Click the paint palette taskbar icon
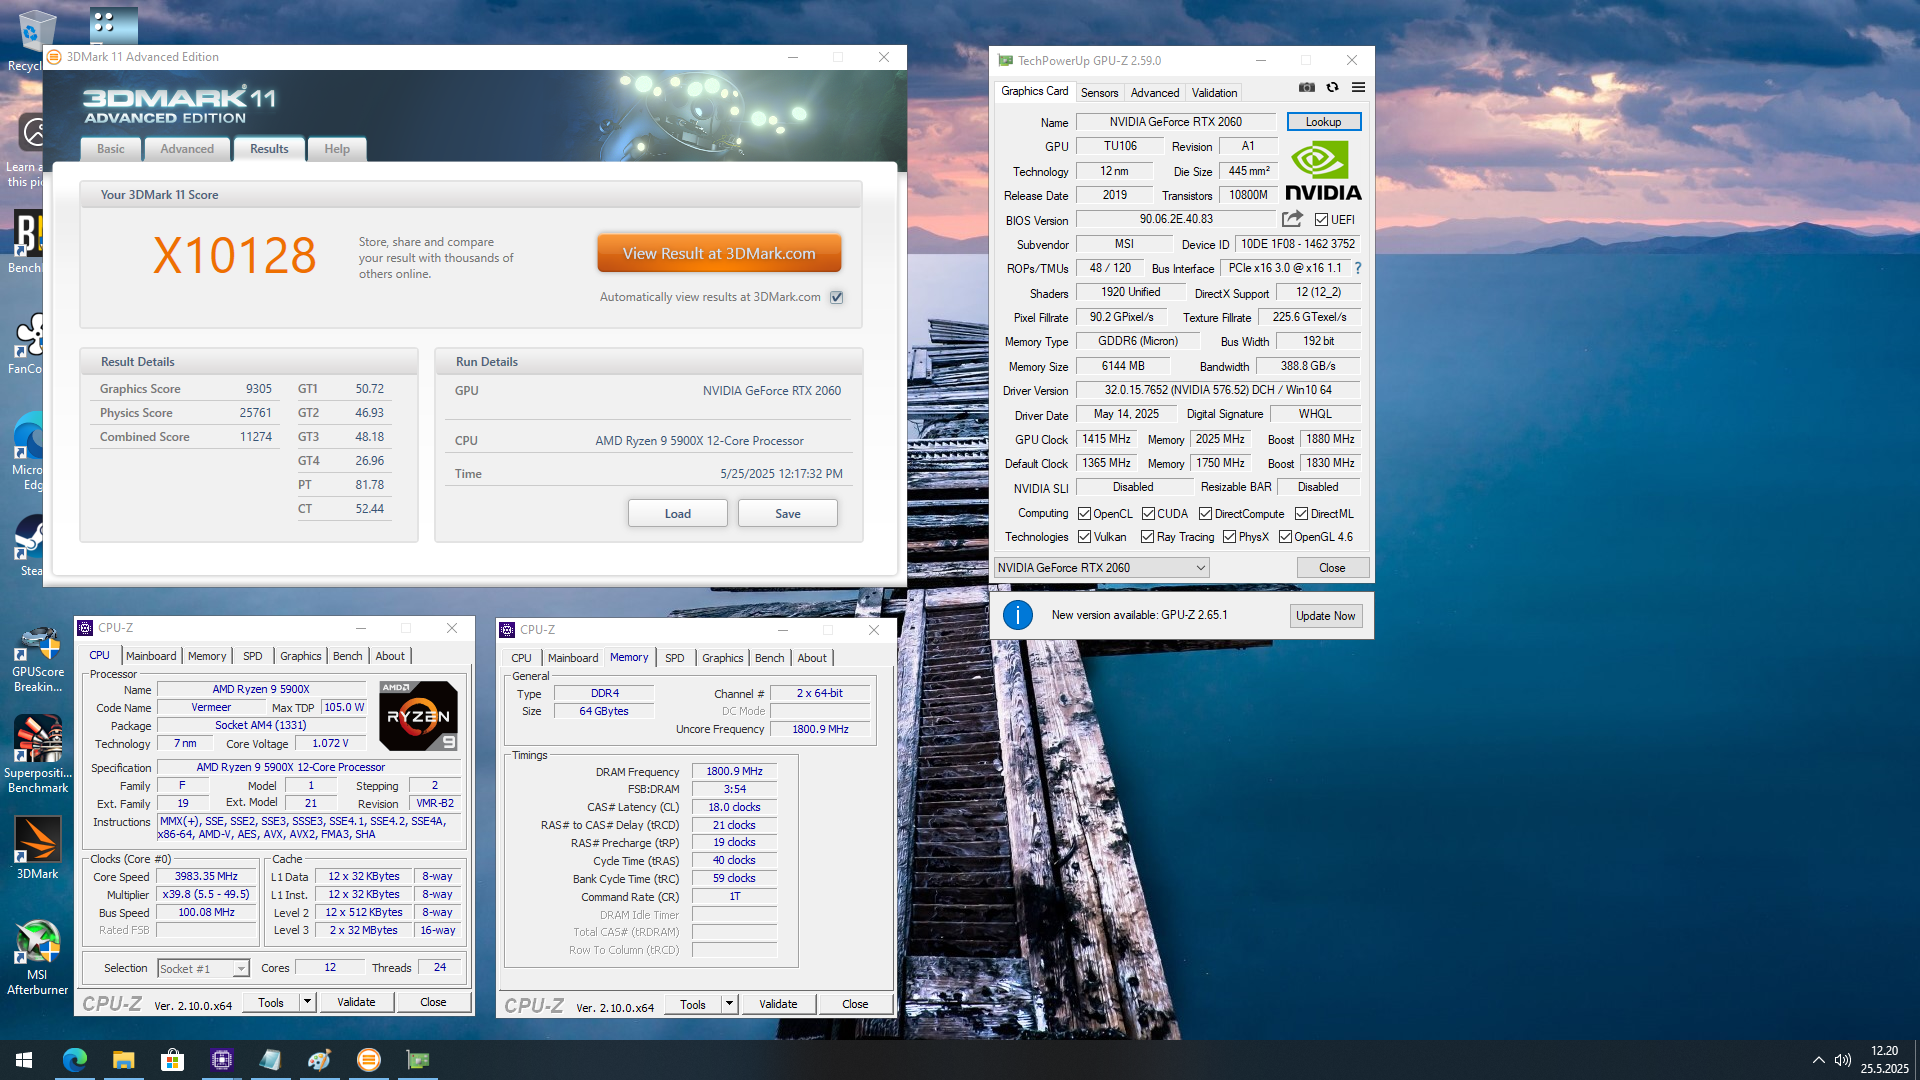Screen dimensions: 1920x1080 [x=319, y=1060]
